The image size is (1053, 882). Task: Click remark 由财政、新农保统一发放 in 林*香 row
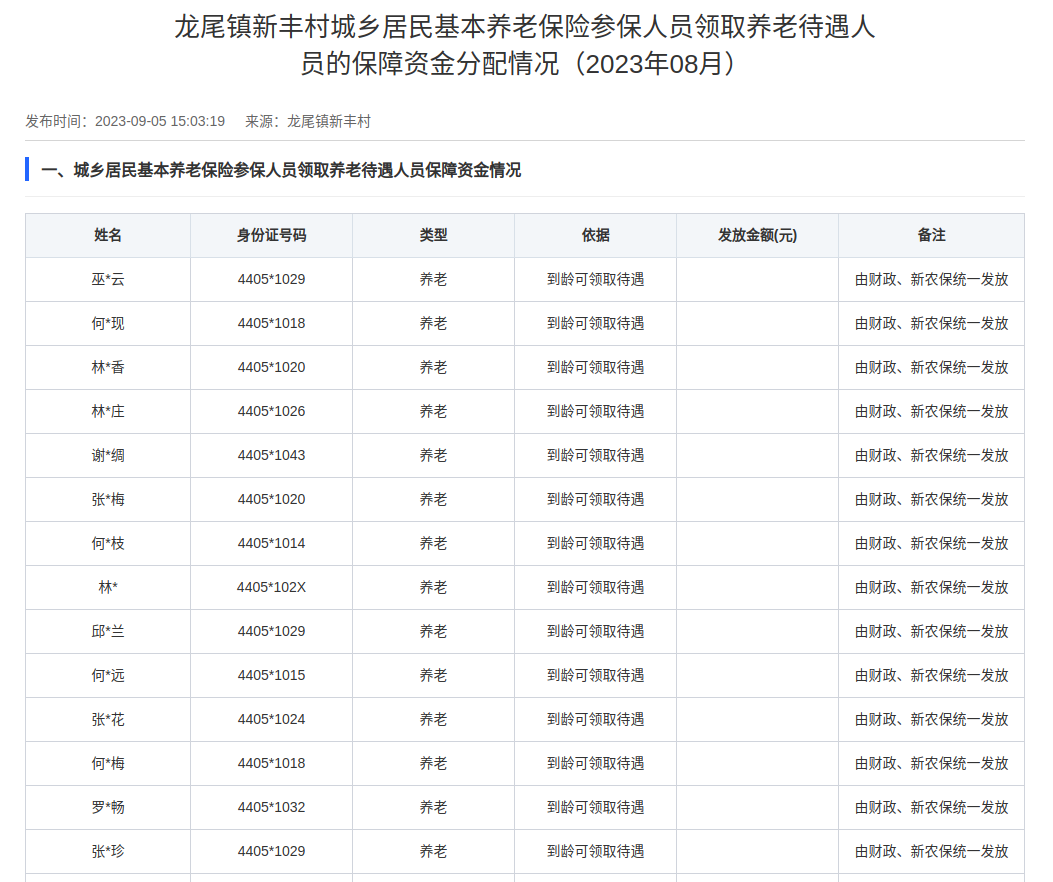[x=931, y=367]
